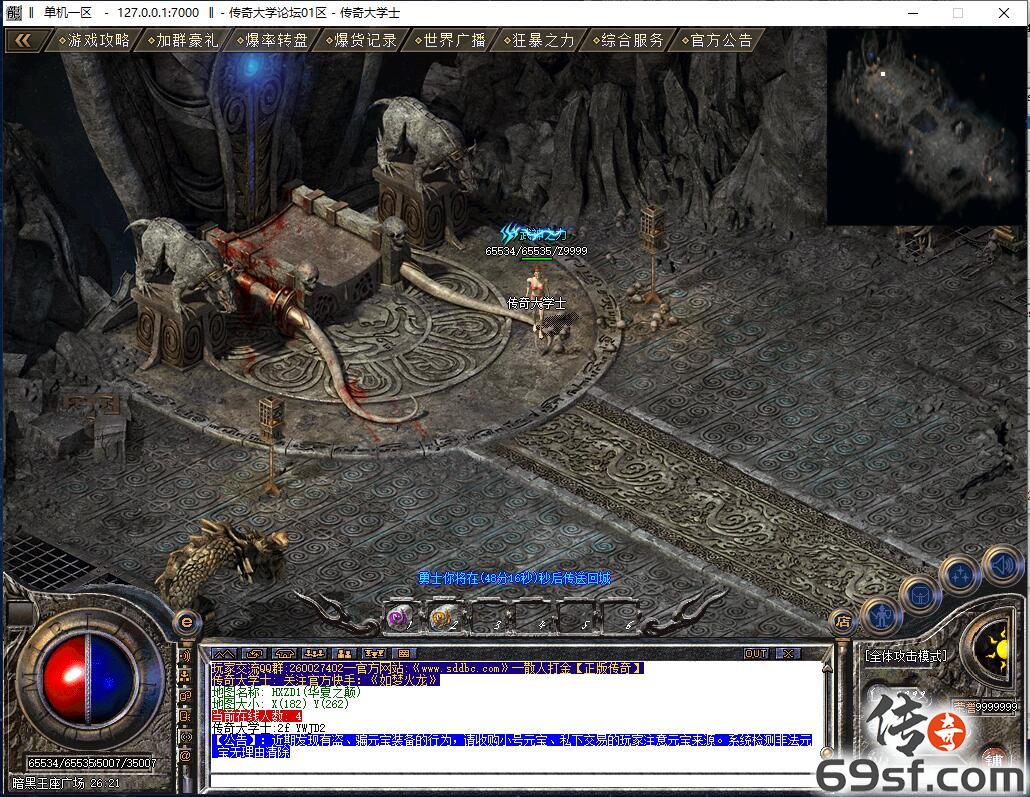This screenshot has width=1030, height=797.
Task: Toggle the third chat channel icon in side strip
Action: (186, 695)
